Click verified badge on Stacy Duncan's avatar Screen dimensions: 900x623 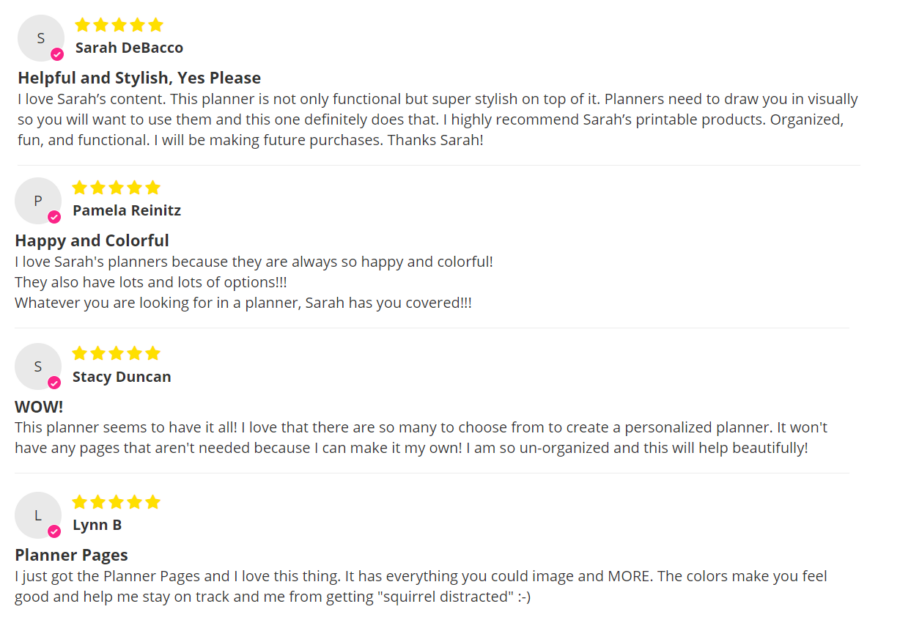(54, 382)
